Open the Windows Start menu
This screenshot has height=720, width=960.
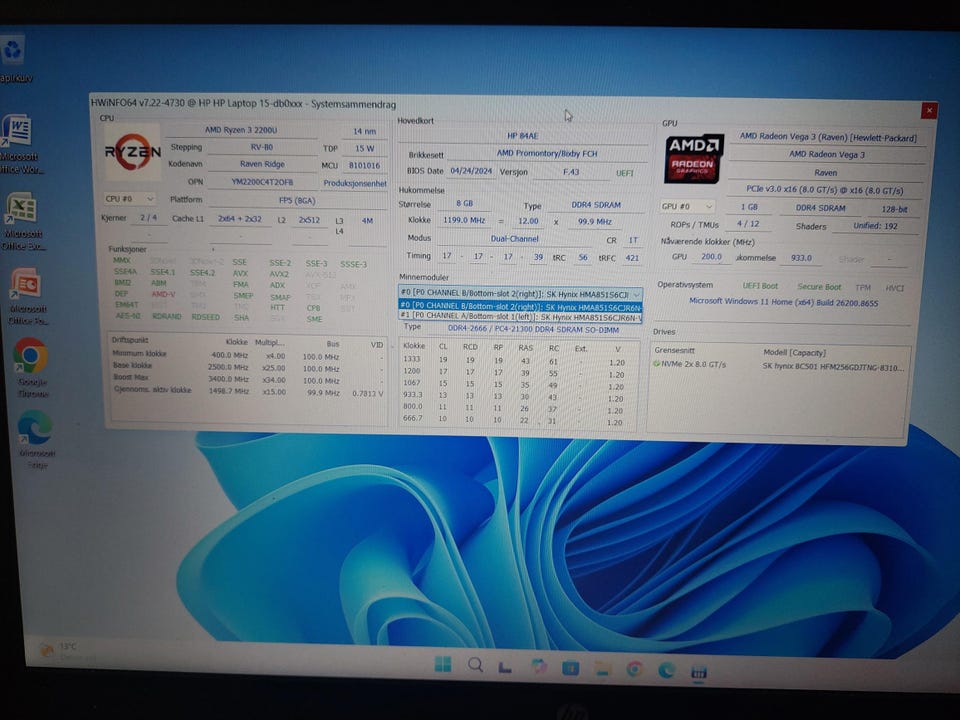point(443,664)
